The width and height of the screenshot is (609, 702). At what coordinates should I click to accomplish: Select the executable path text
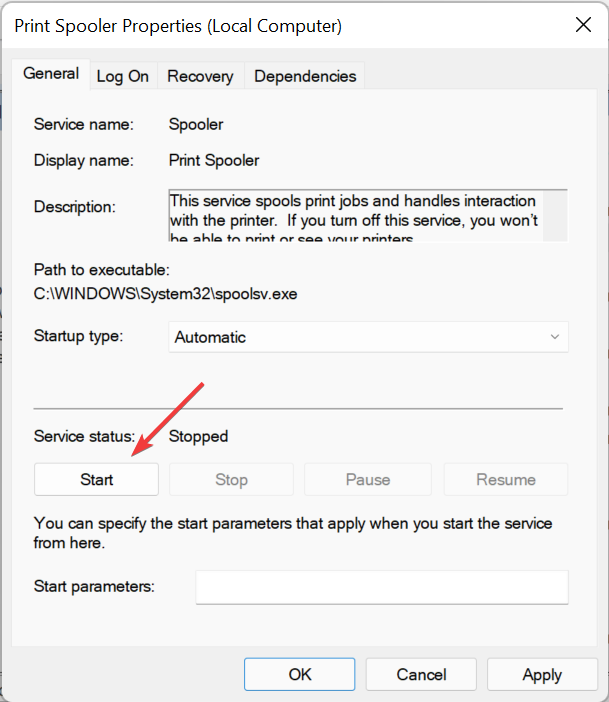pos(165,294)
